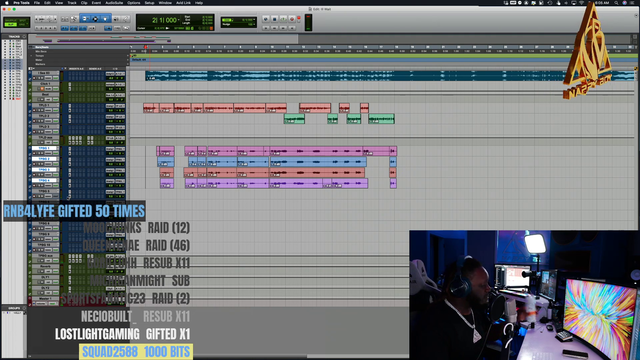Select the Pencil tool
The image size is (640, 360).
125,19
